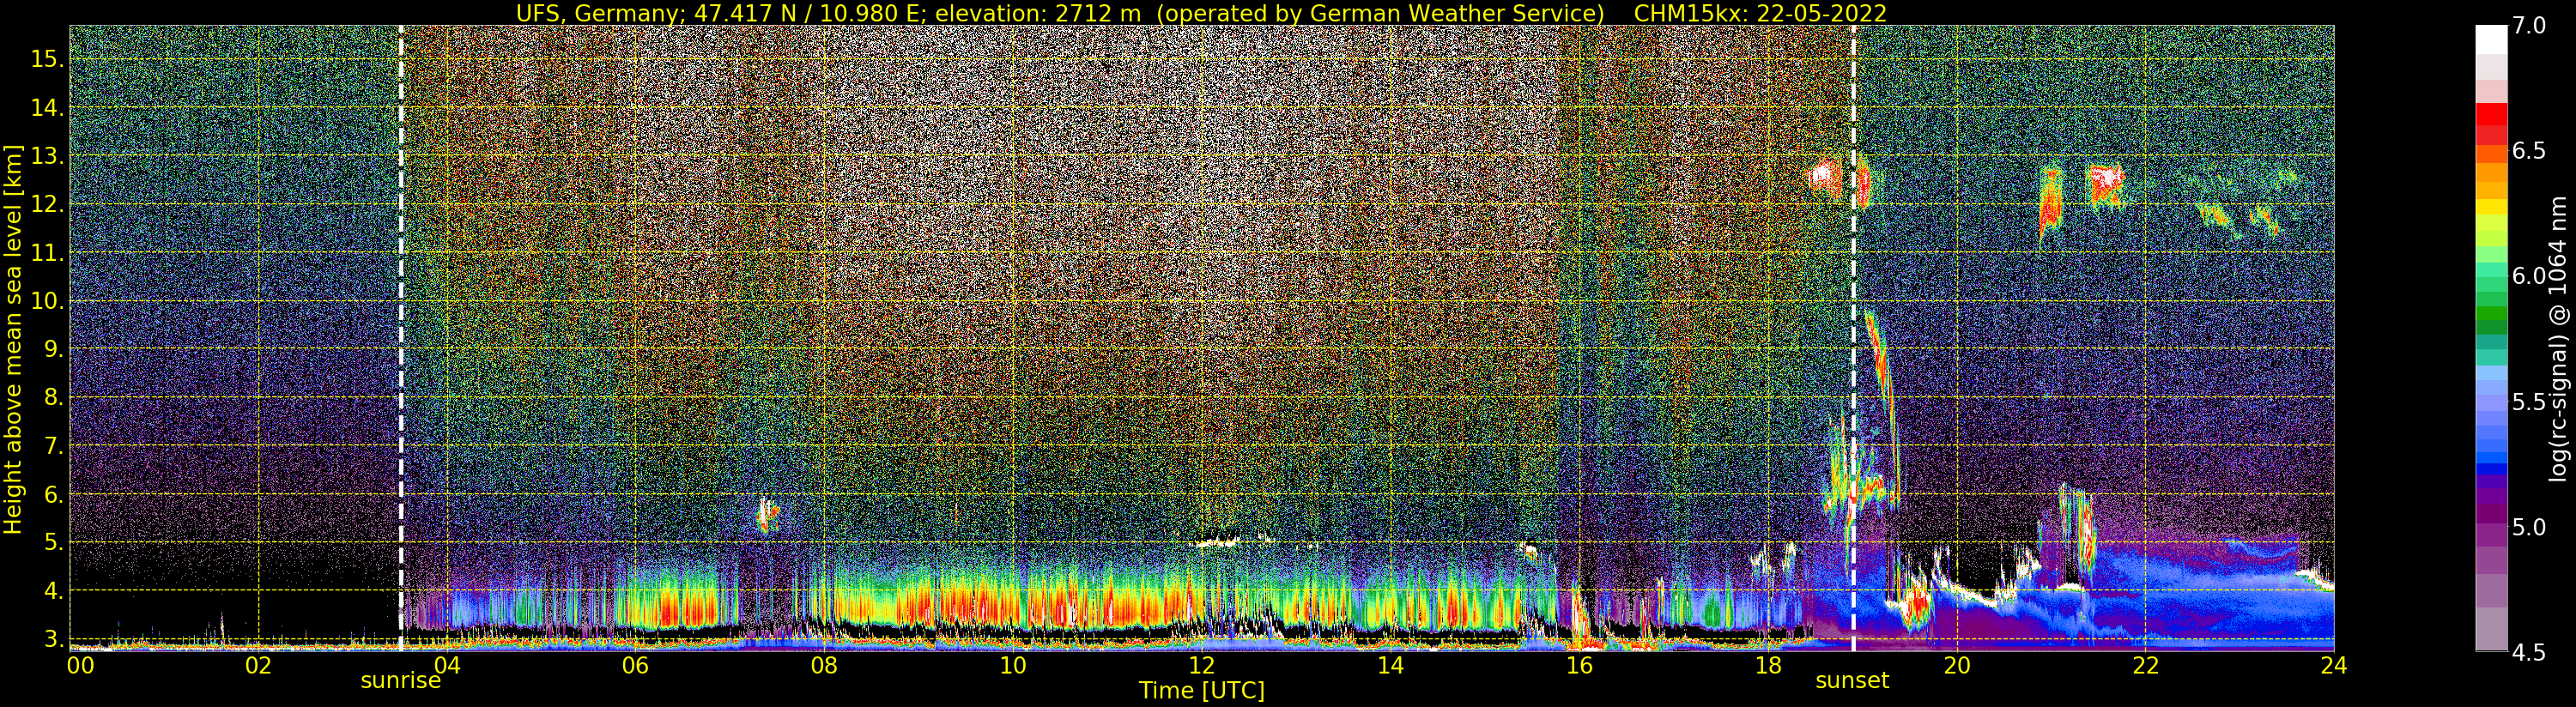Click the y-axis tick label '3.'
Screen dimensions: 2576x707
point(53,639)
